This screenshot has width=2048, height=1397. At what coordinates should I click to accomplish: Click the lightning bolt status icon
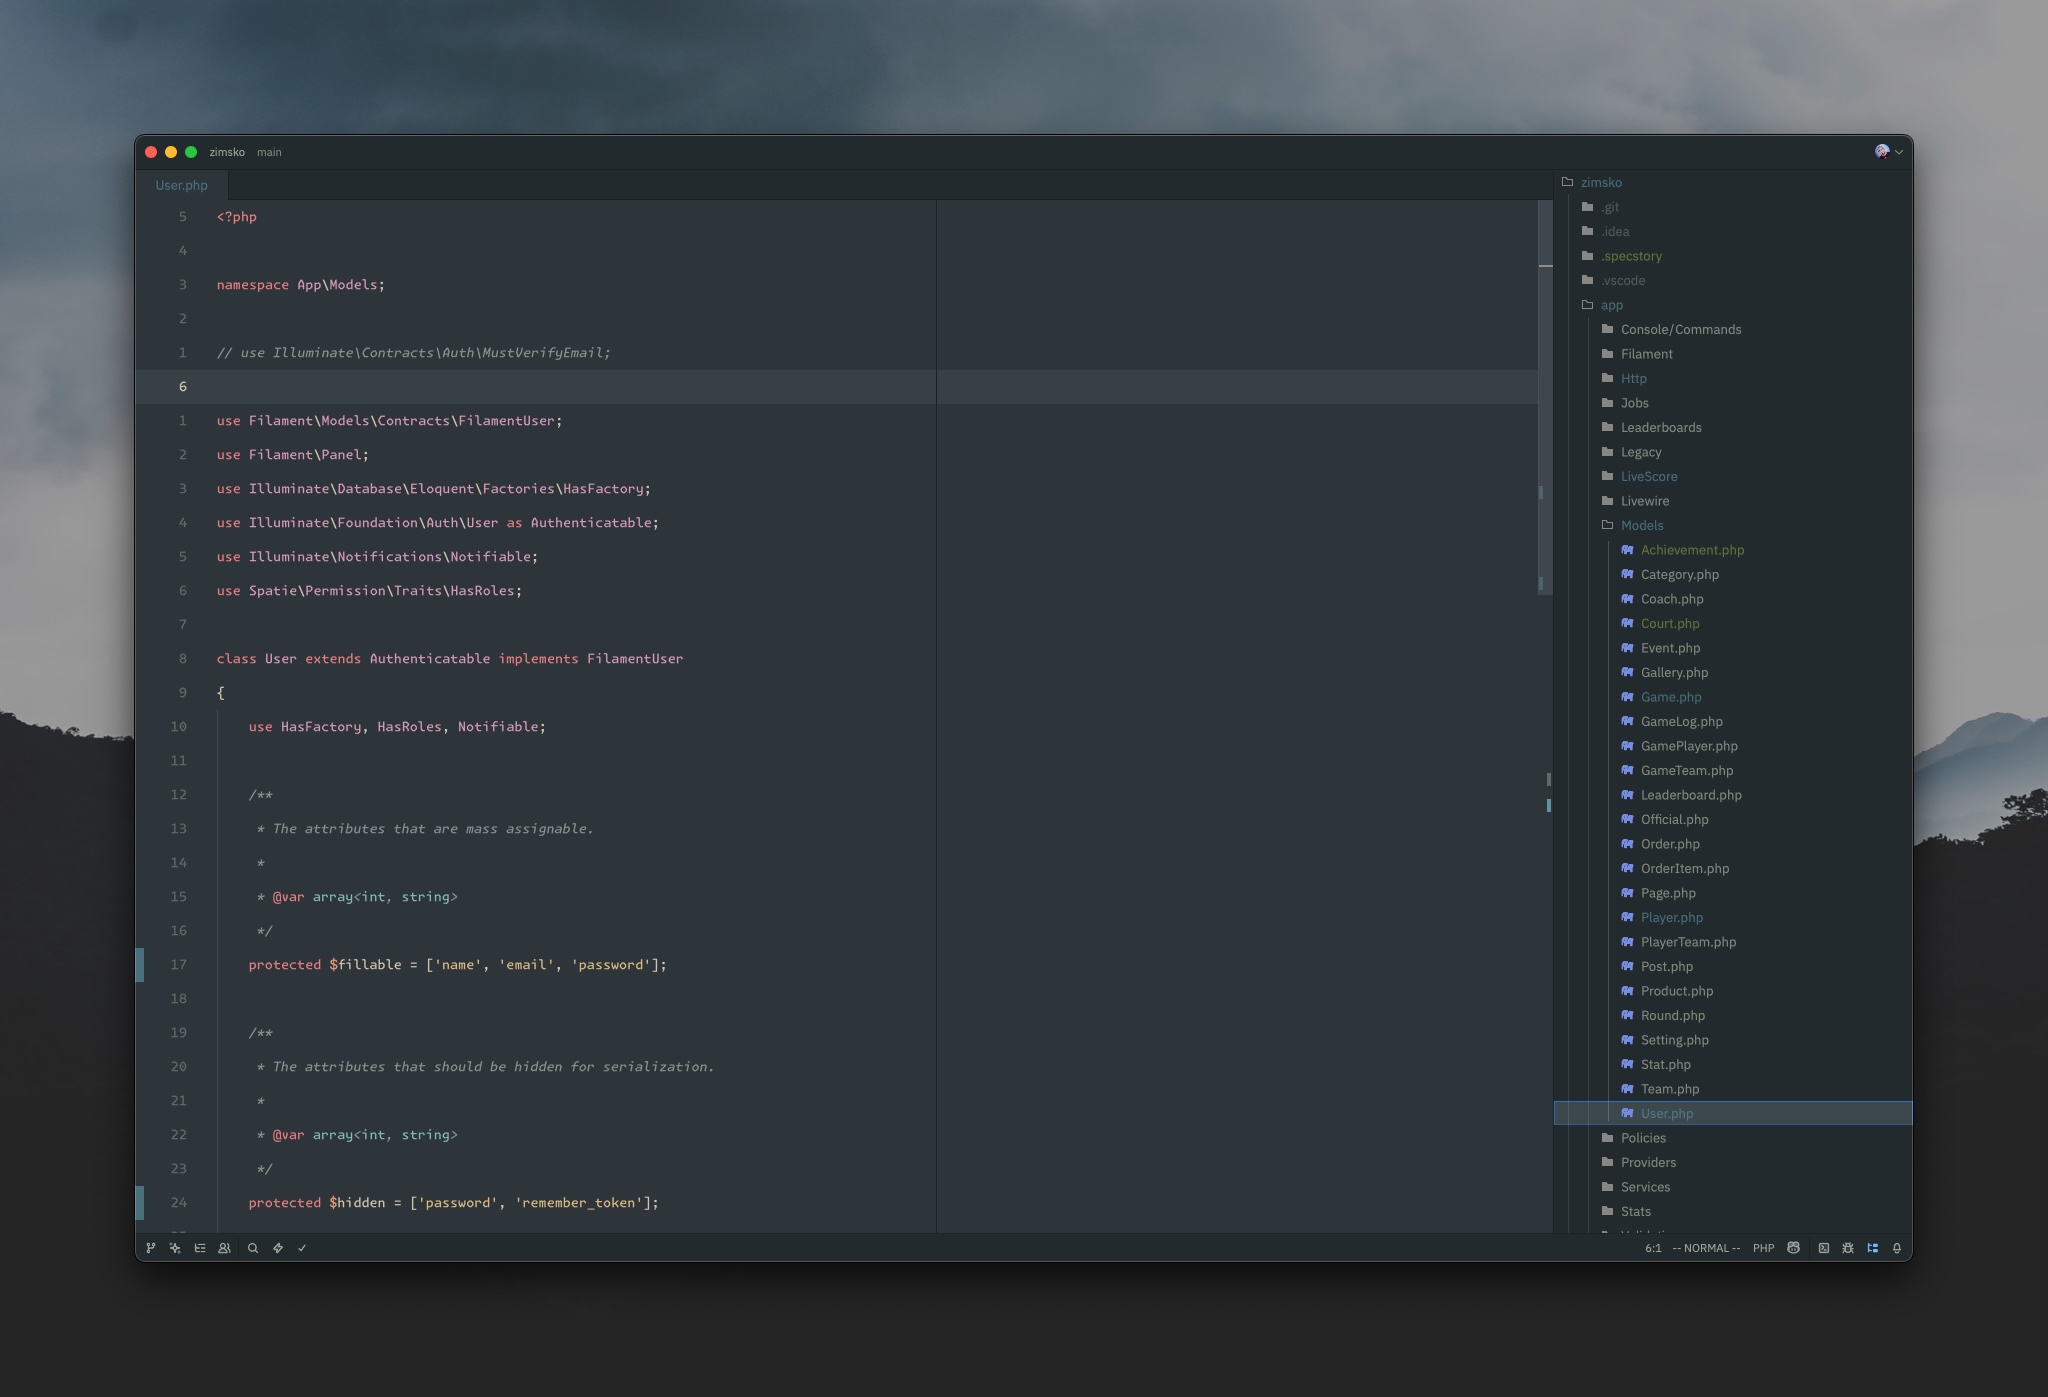pyautogui.click(x=278, y=1248)
